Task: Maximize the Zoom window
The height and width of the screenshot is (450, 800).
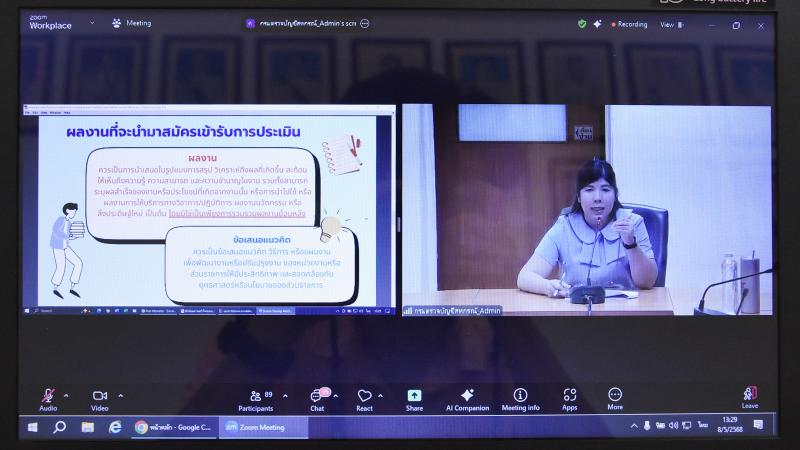Action: (x=736, y=26)
